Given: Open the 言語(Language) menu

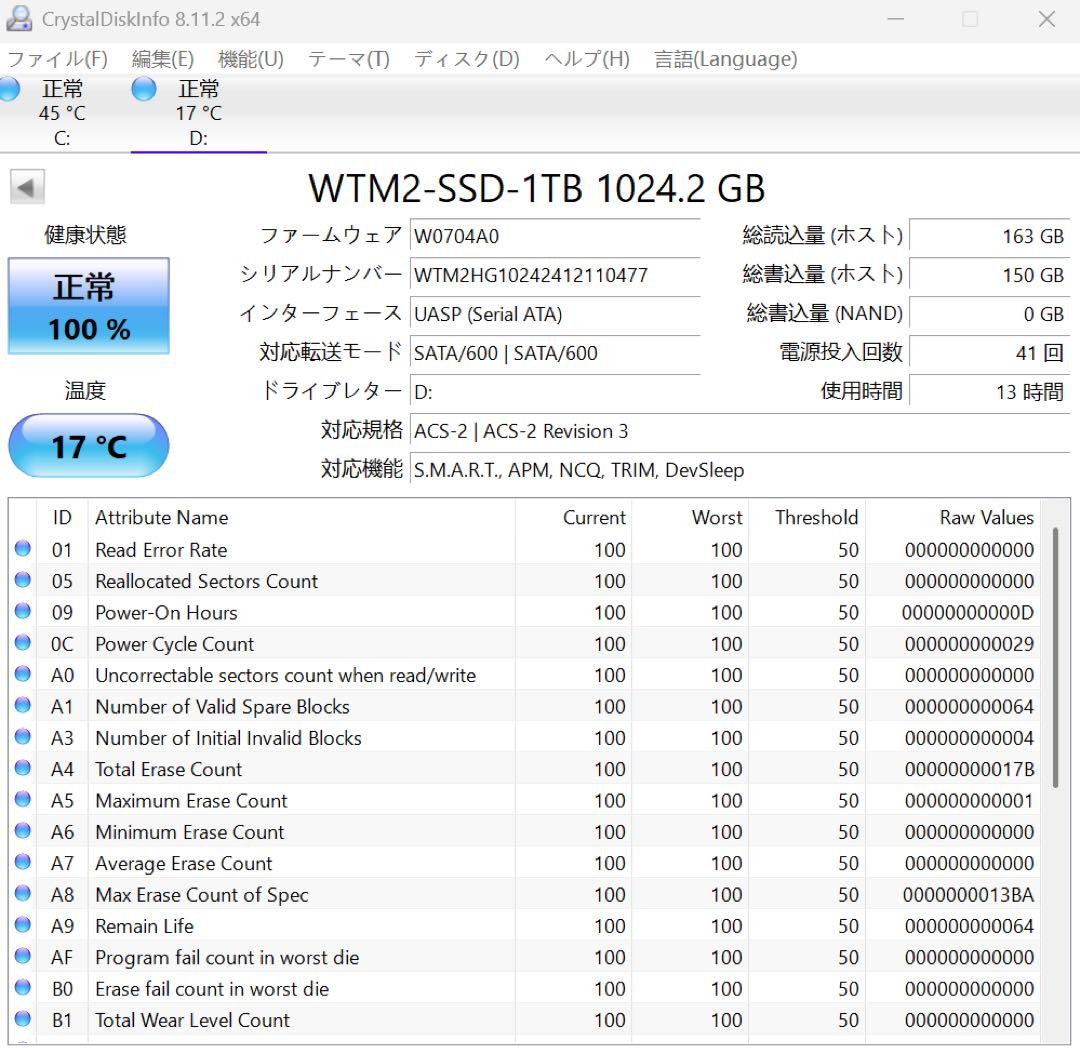Looking at the screenshot, I should click(x=725, y=59).
